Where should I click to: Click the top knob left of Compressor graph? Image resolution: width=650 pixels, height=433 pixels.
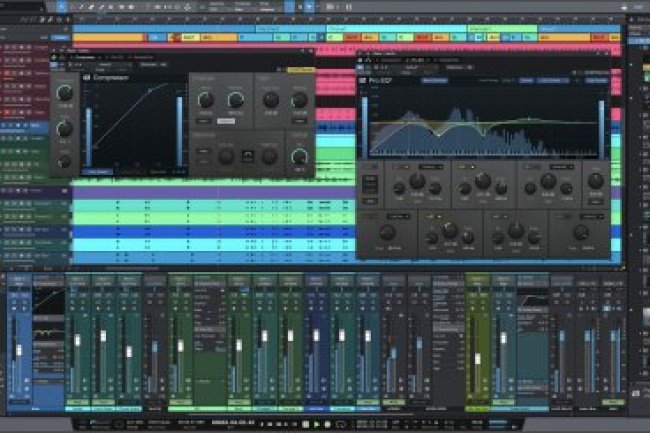[x=64, y=93]
